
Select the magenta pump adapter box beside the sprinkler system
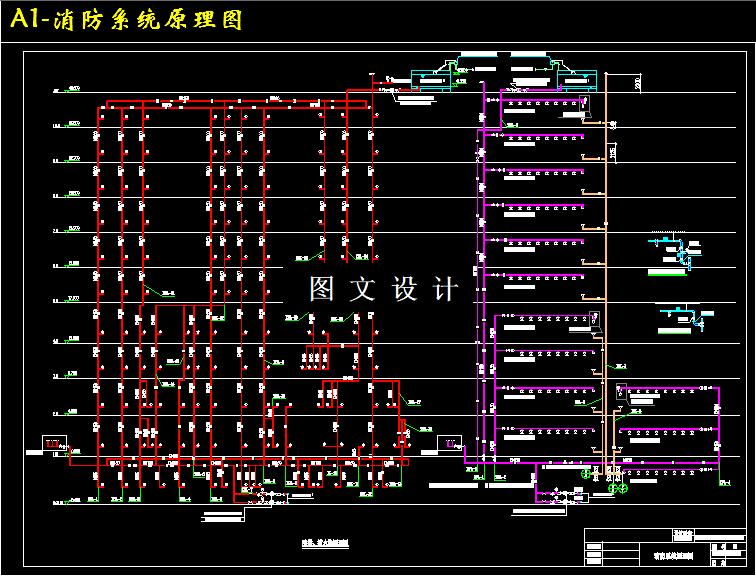tap(449, 443)
